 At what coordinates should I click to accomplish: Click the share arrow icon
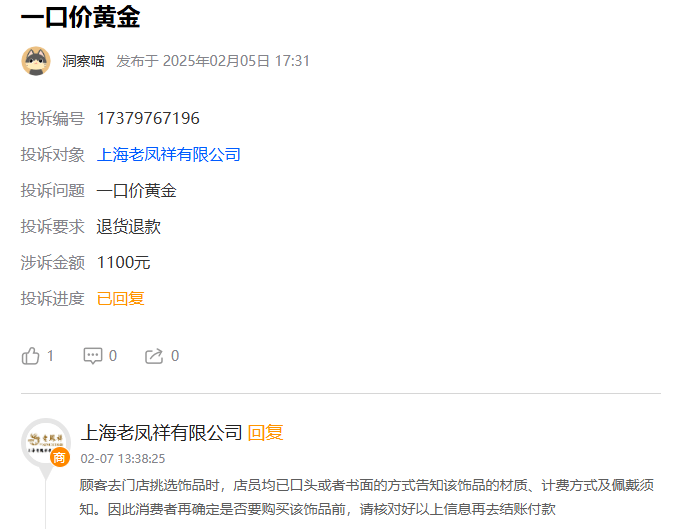[x=154, y=356]
